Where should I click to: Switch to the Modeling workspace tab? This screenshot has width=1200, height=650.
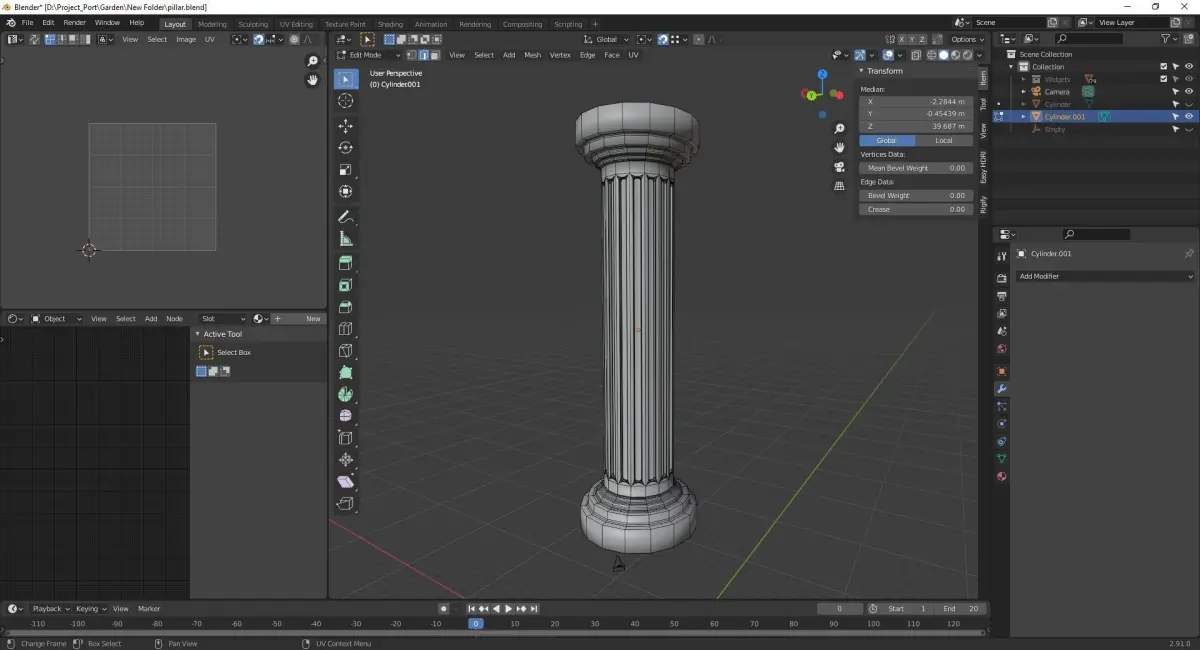click(212, 24)
